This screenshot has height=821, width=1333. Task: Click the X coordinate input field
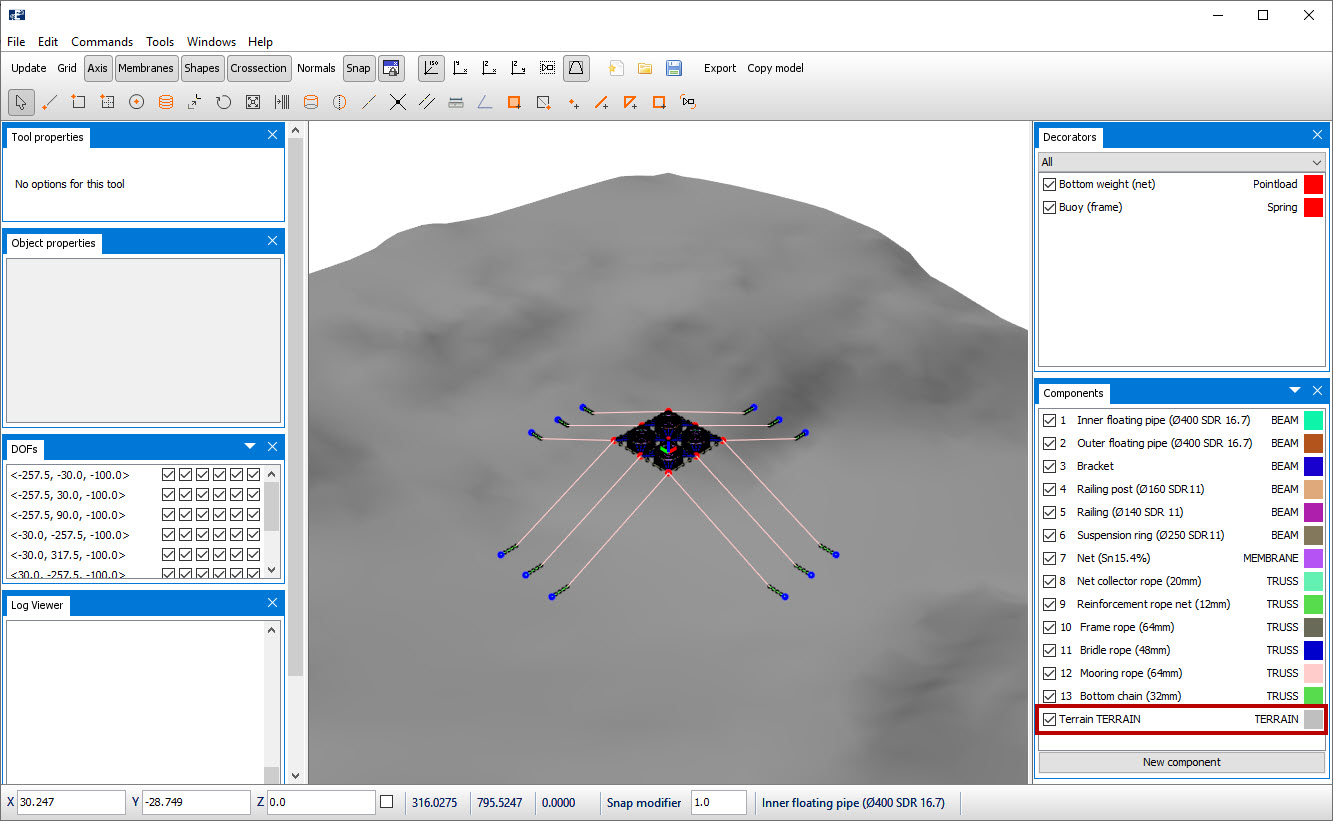click(x=71, y=802)
